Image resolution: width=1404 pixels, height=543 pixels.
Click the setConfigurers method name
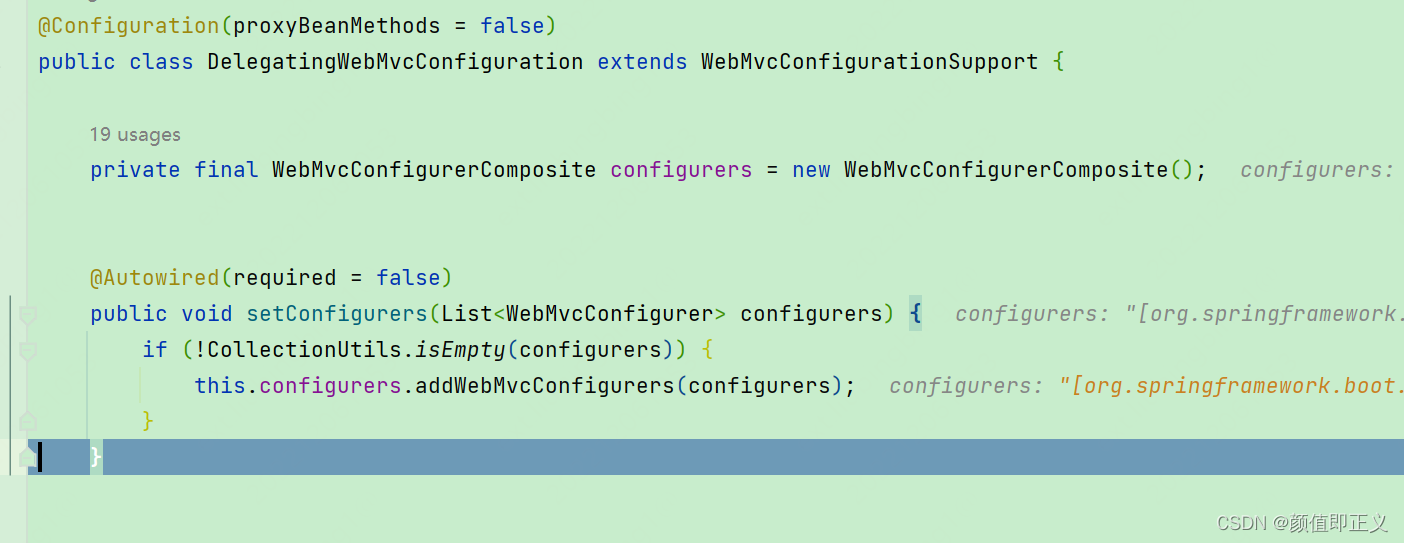(x=337, y=314)
